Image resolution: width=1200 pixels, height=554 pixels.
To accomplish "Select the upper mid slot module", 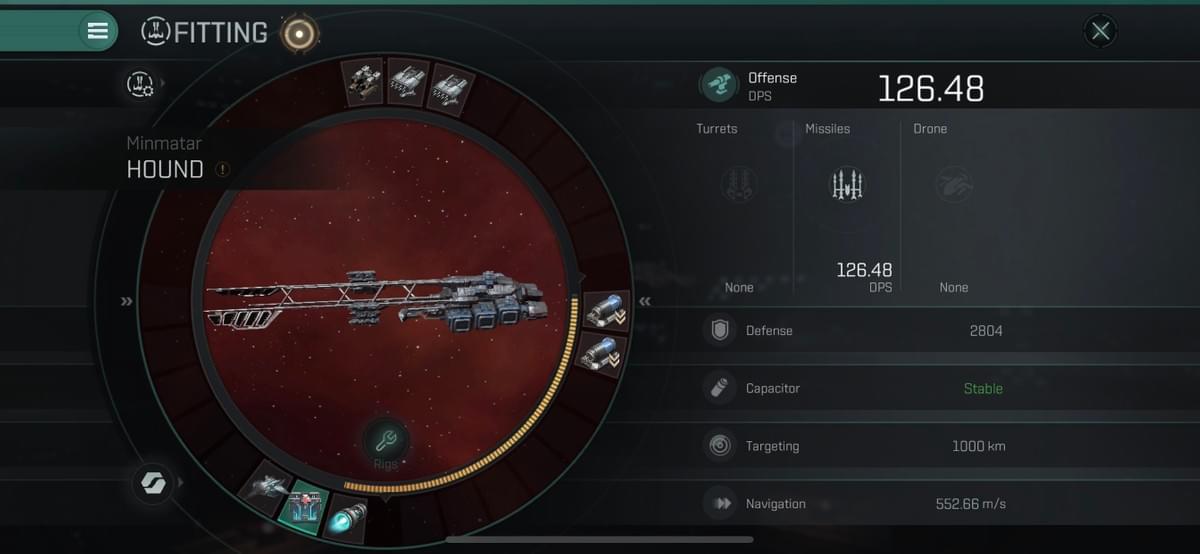I will tap(605, 312).
